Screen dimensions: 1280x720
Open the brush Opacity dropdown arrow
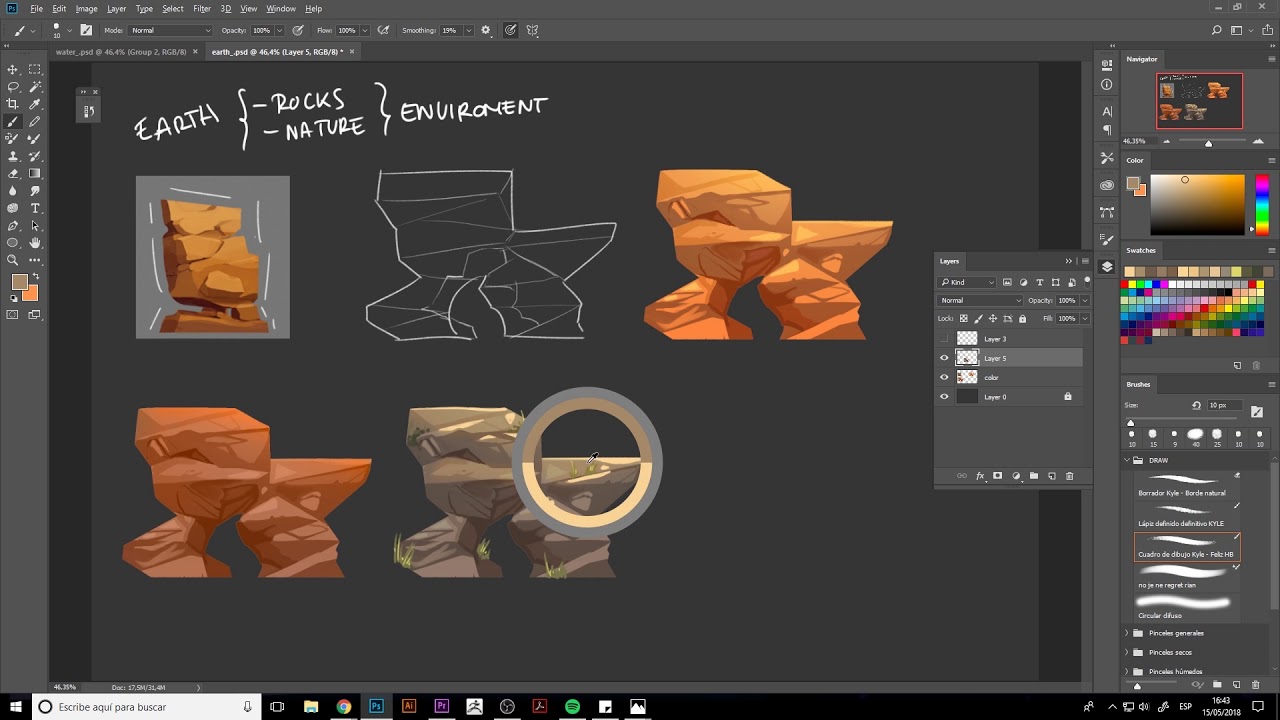point(279,30)
